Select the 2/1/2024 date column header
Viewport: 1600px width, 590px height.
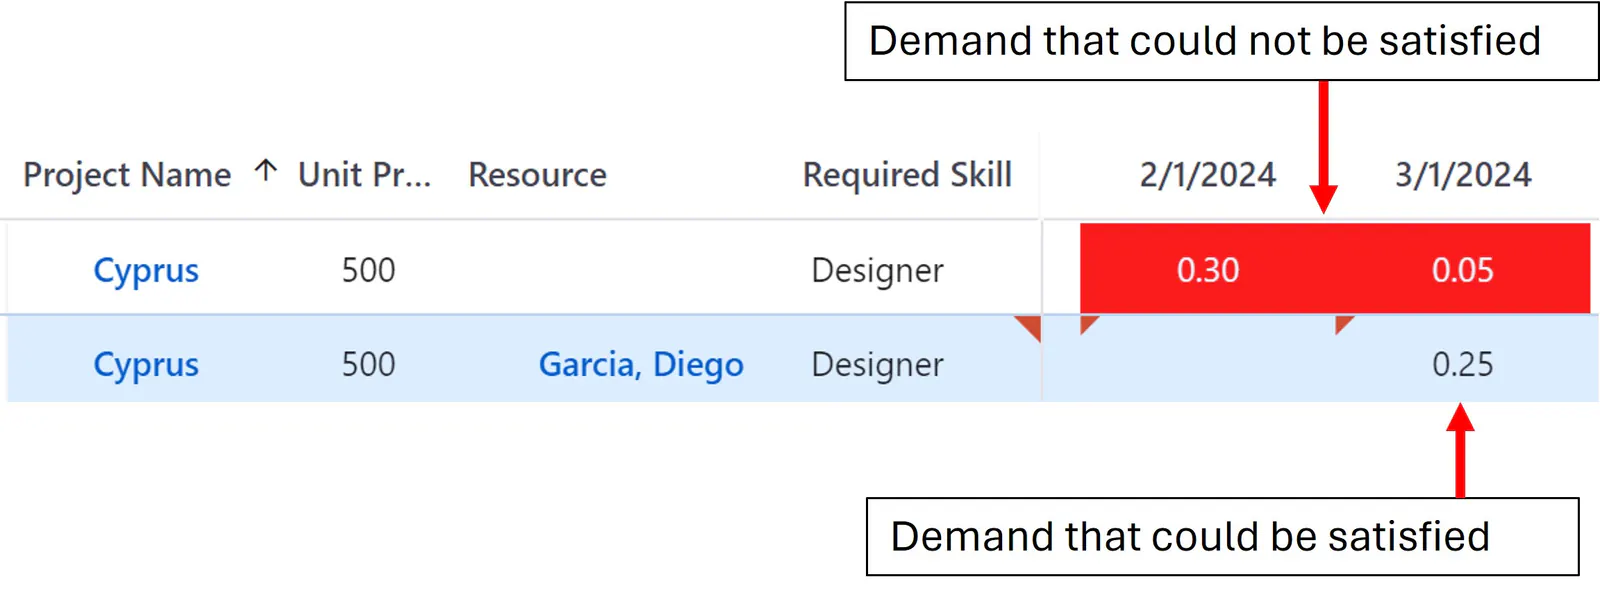(x=1208, y=175)
